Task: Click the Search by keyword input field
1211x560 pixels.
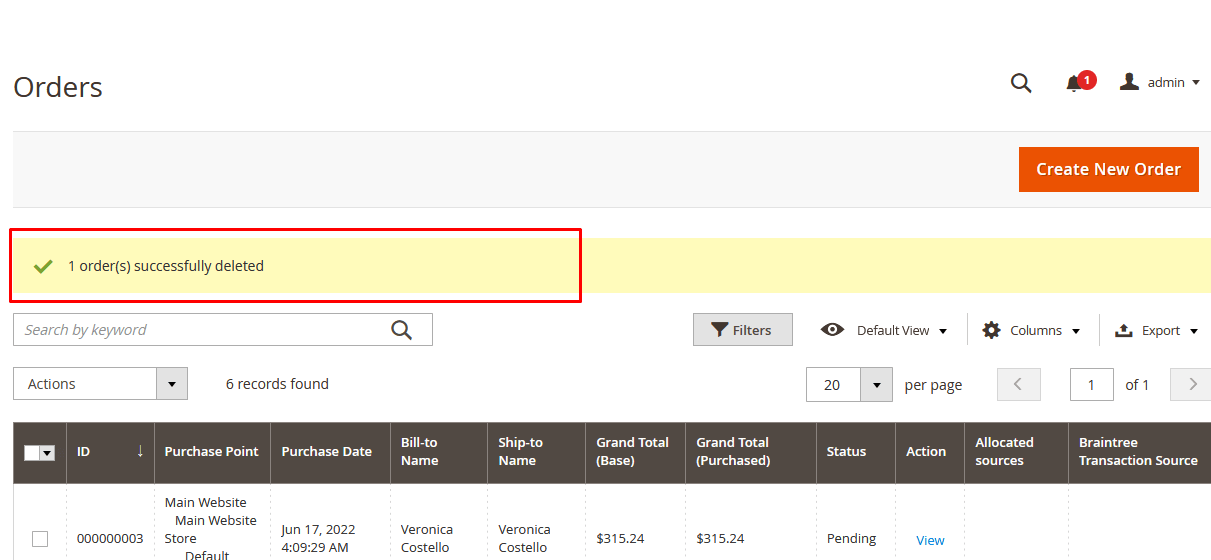Action: pyautogui.click(x=200, y=330)
